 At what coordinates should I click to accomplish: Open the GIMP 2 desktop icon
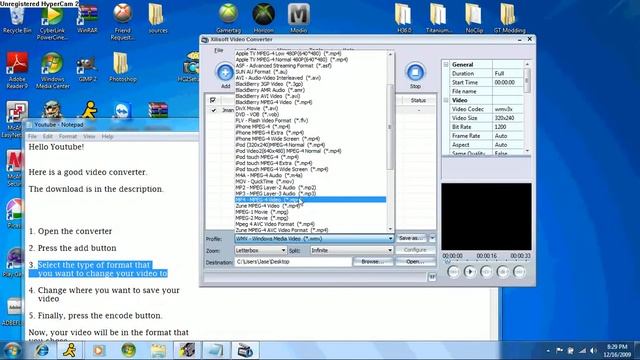click(x=87, y=68)
